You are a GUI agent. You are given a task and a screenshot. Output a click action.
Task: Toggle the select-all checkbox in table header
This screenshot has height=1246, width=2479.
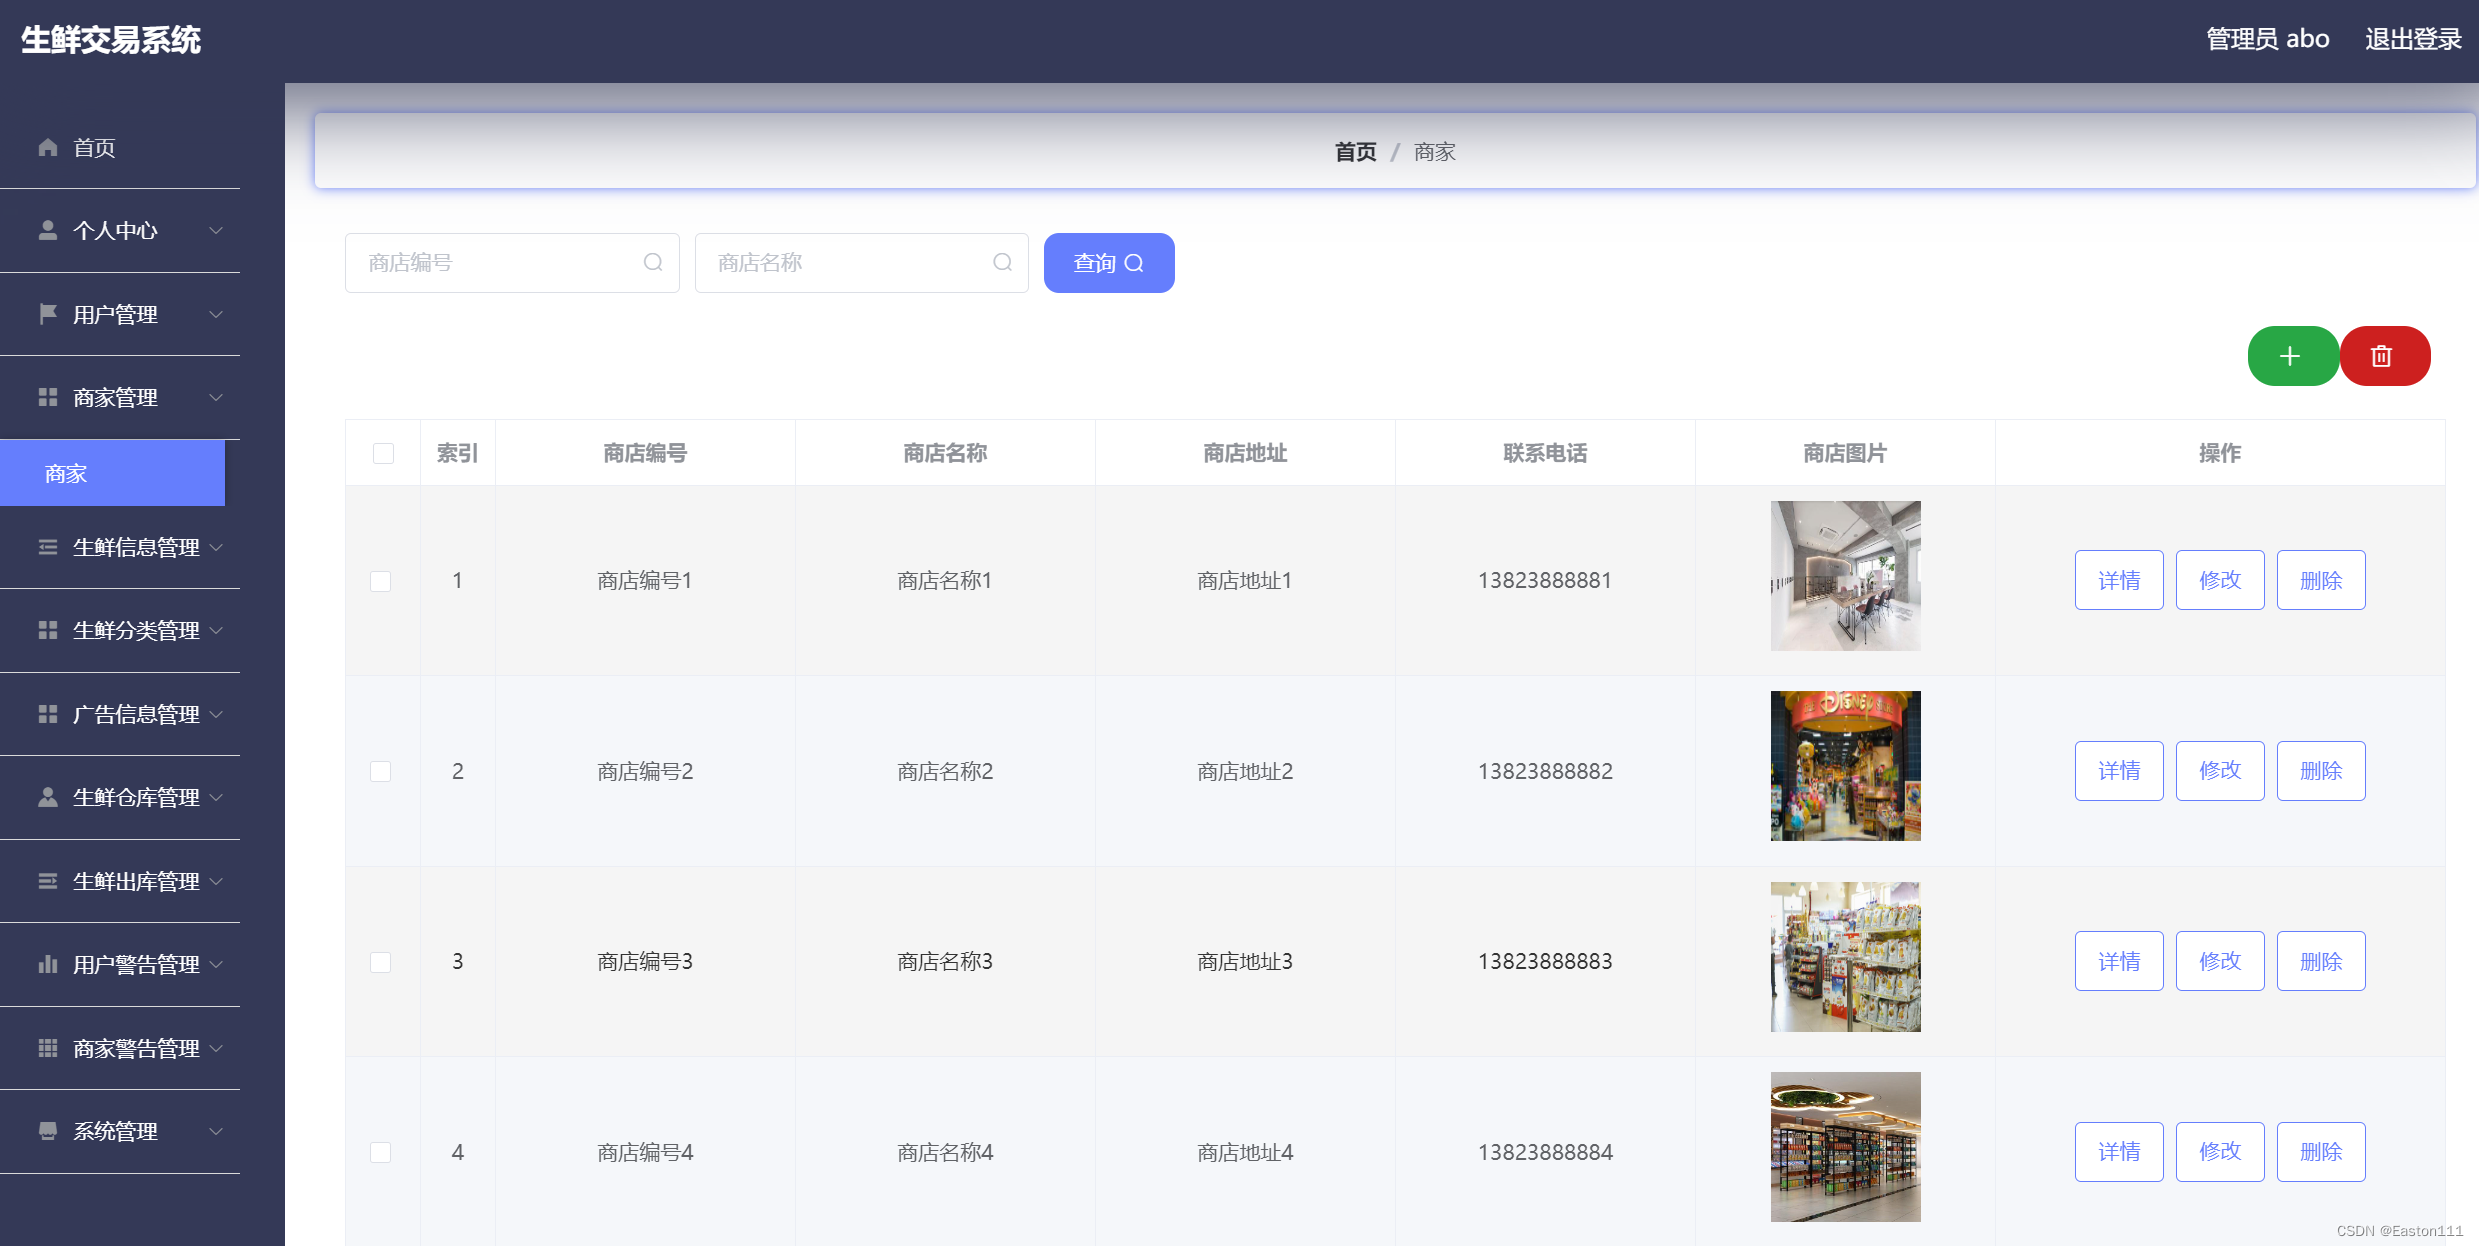[x=383, y=453]
